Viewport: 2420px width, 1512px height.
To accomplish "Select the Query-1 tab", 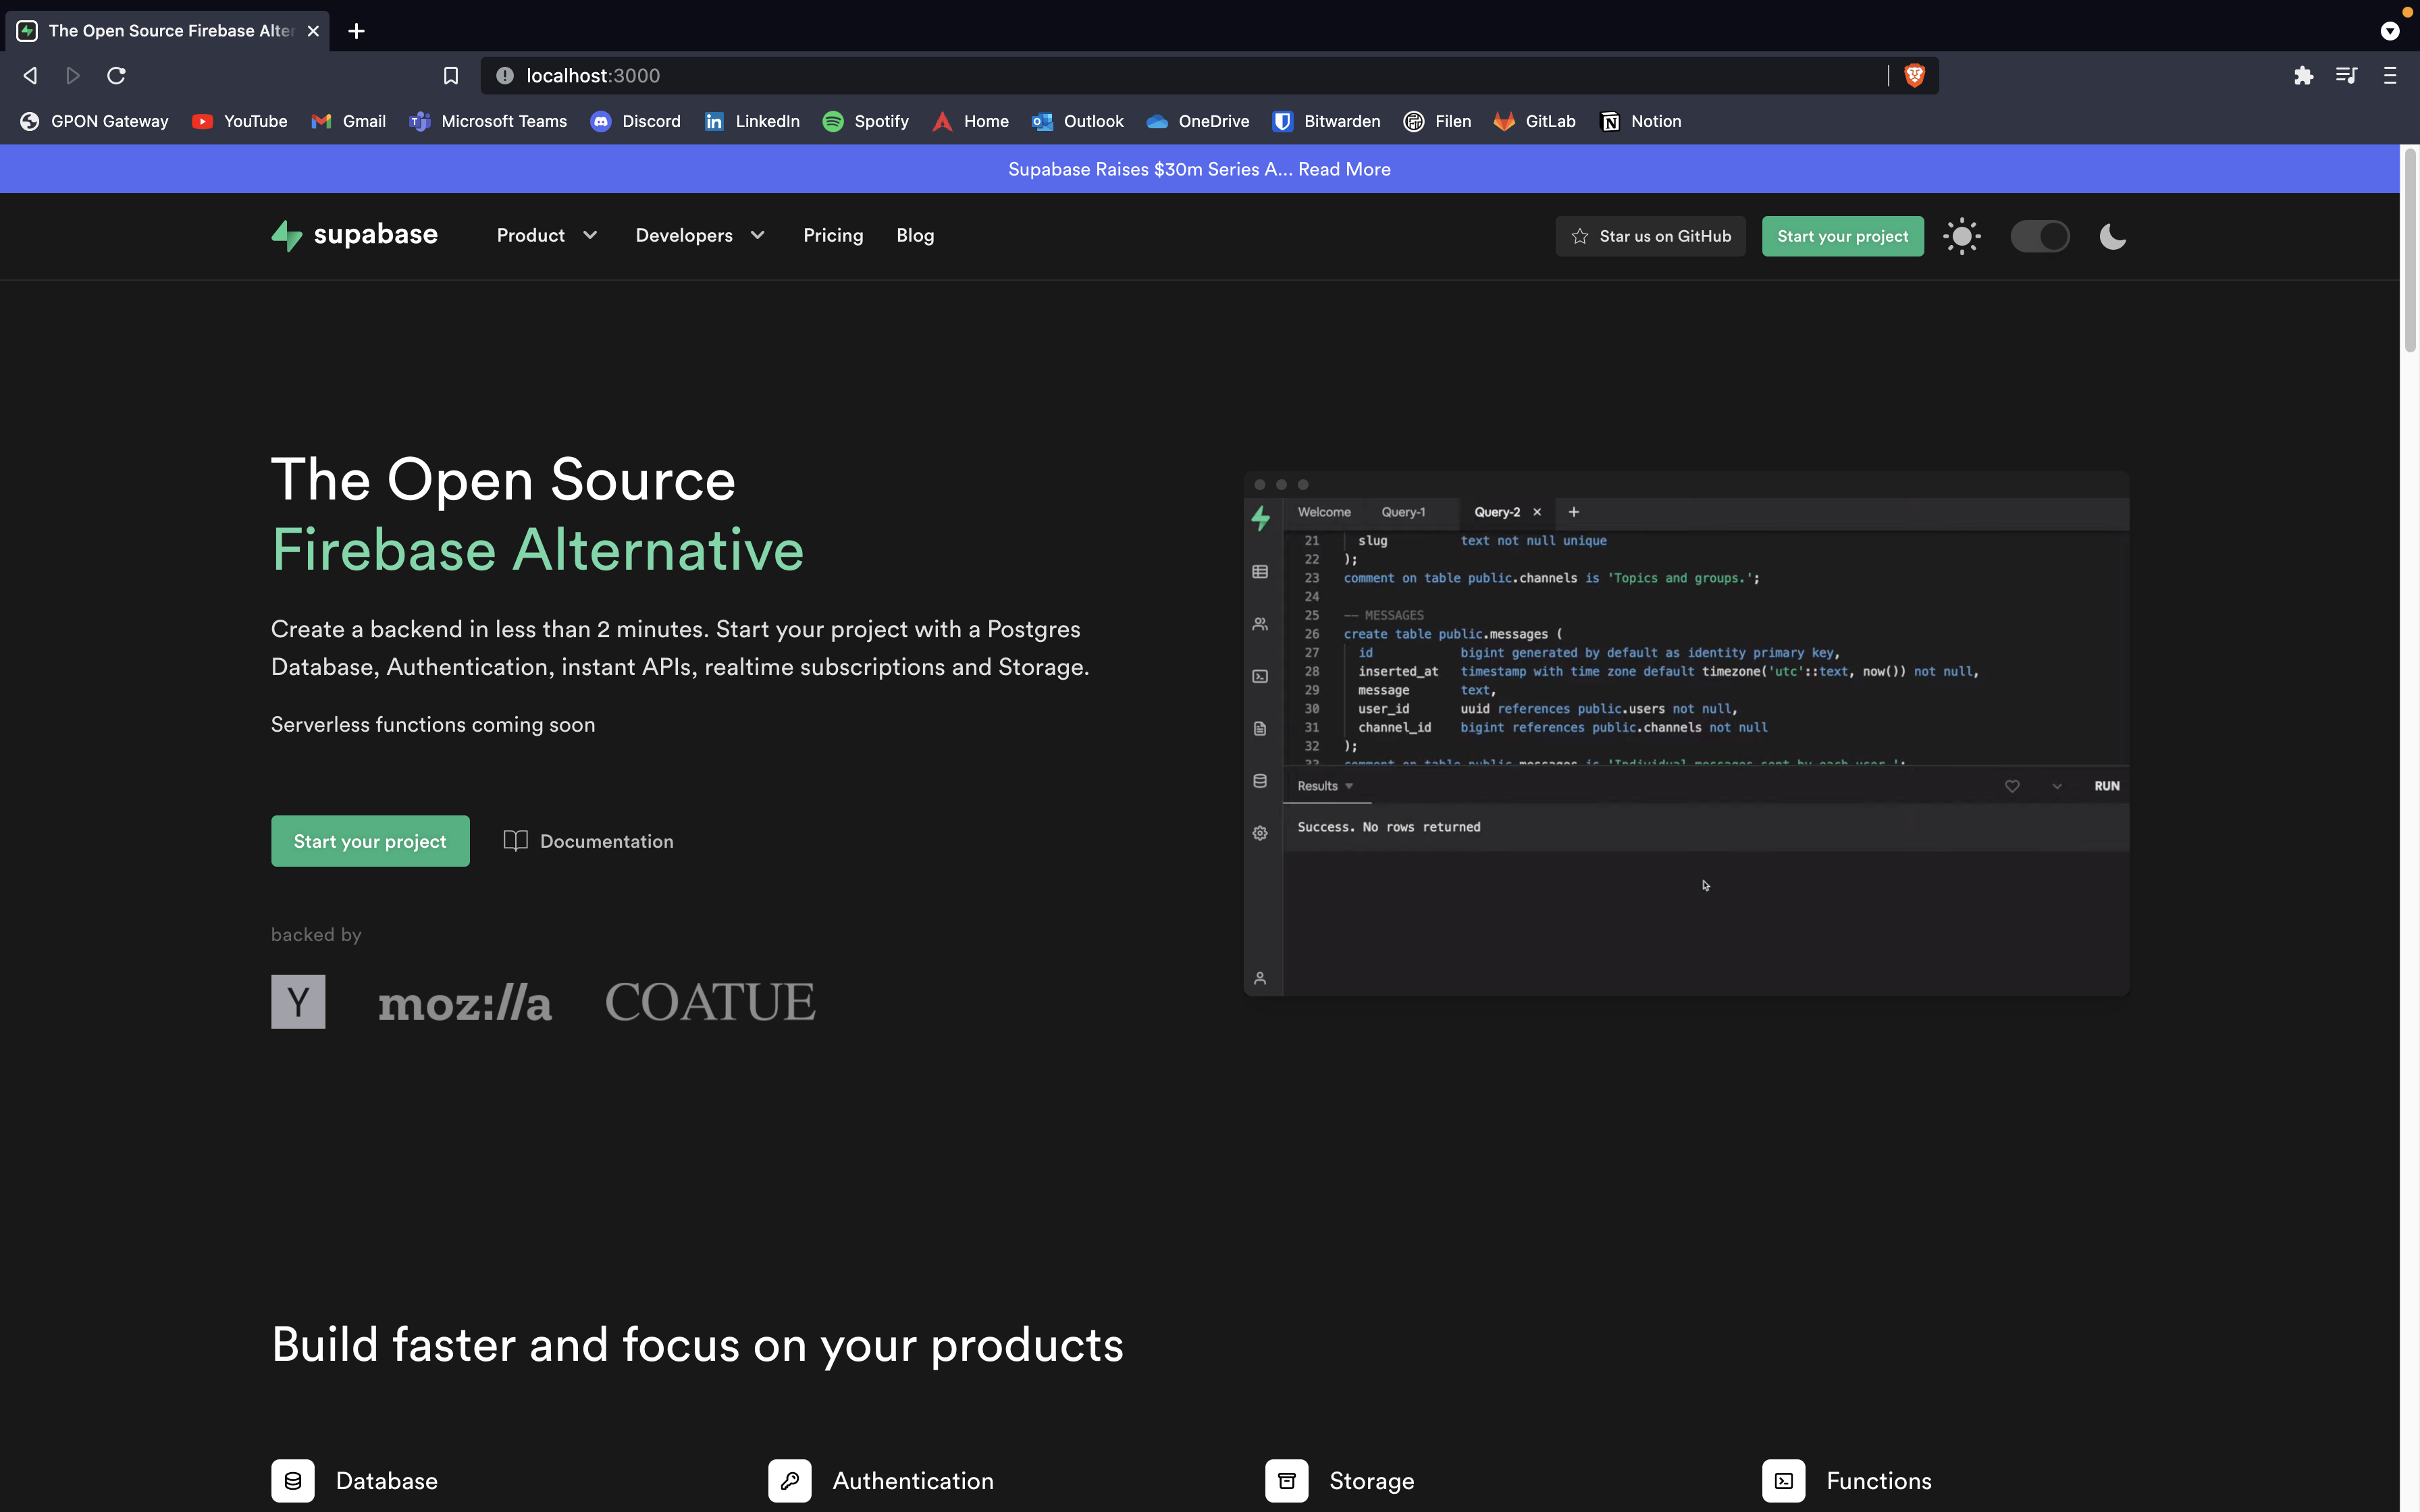I will 1403,511.
